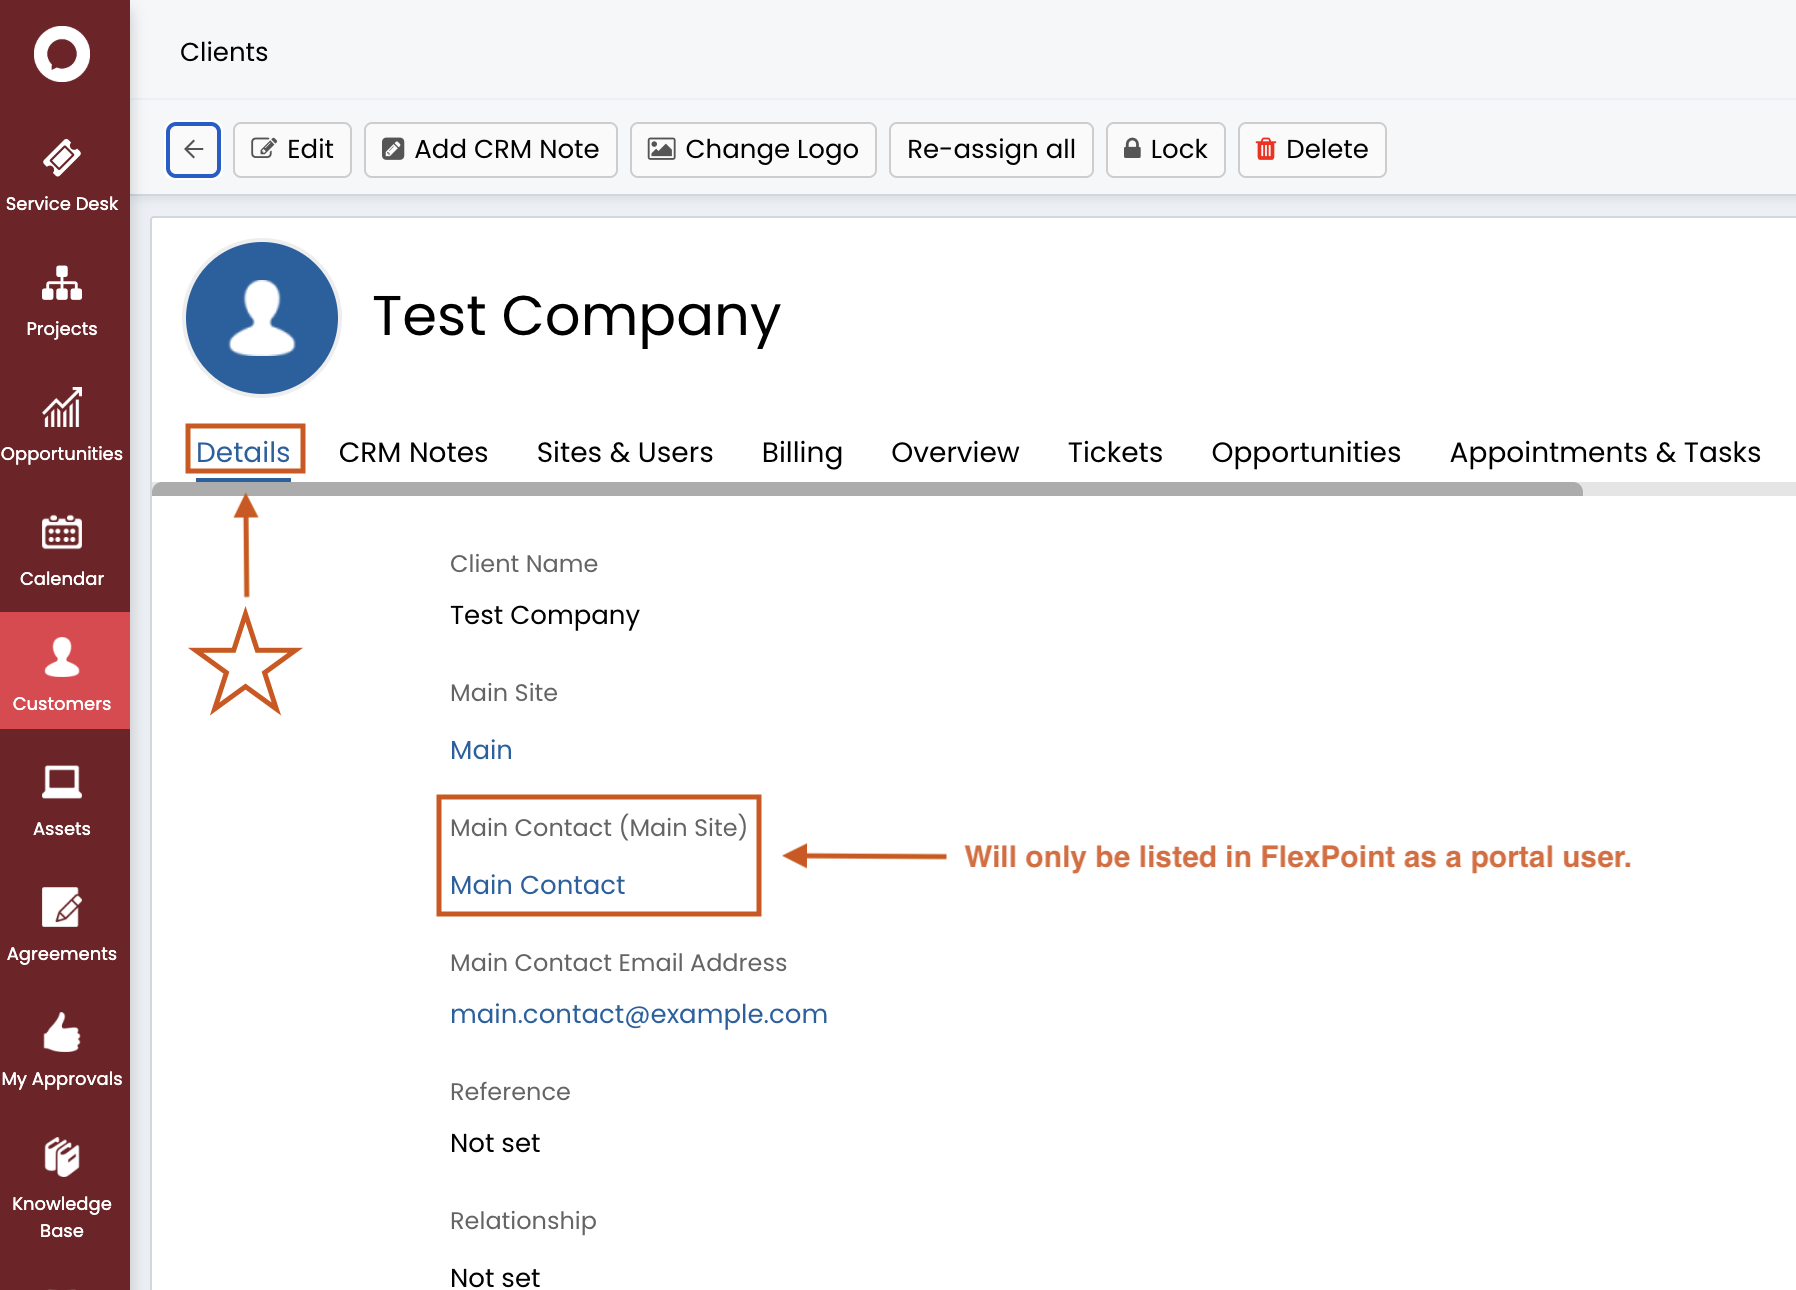
Task: Open the Billing tab
Action: click(x=802, y=452)
